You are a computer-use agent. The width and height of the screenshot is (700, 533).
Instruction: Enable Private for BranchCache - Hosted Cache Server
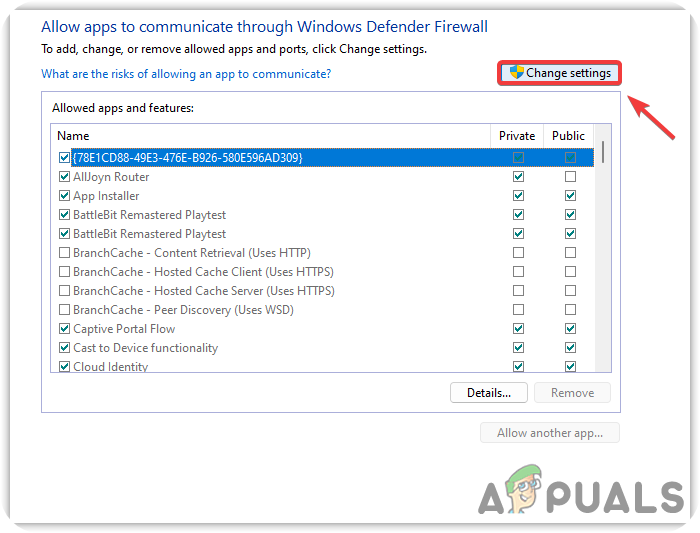click(518, 291)
